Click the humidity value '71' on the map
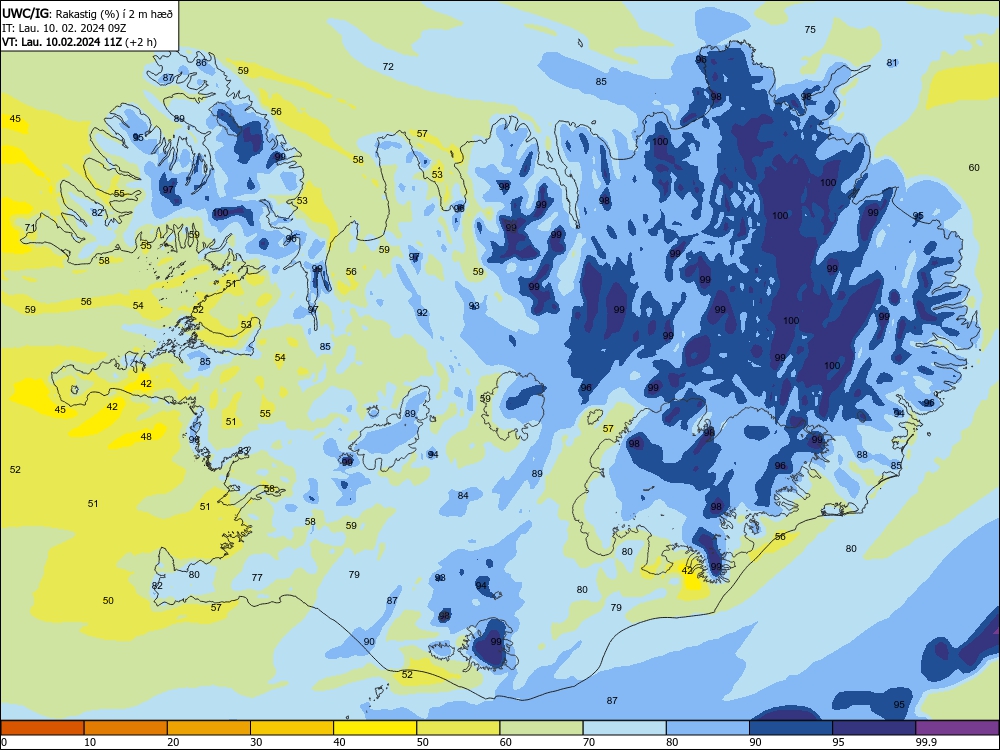Screen dimensions: 1000x750 pyautogui.click(x=30, y=228)
